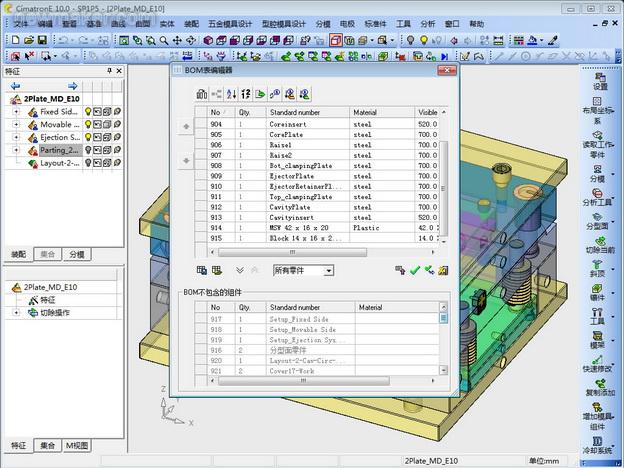
Task: Toggle the row selector box for row 908
Action: pyautogui.click(x=201, y=166)
